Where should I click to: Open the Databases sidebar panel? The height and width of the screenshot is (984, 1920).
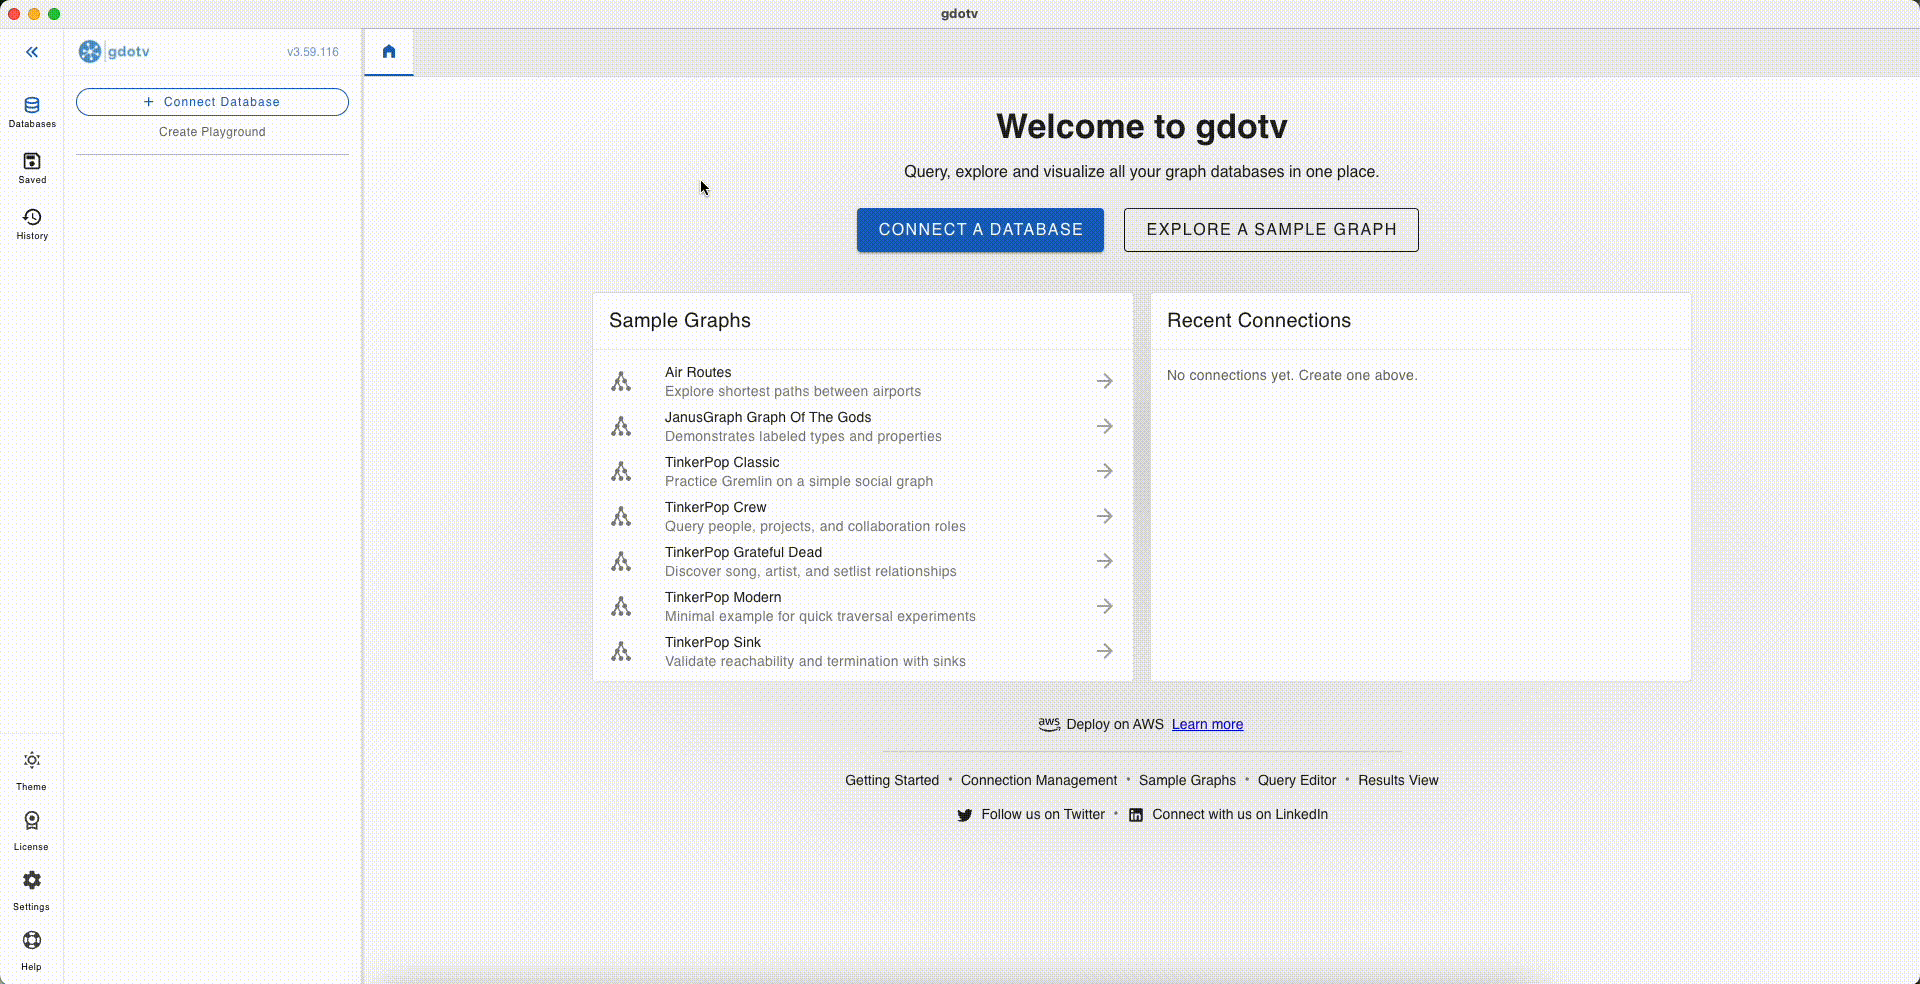32,111
